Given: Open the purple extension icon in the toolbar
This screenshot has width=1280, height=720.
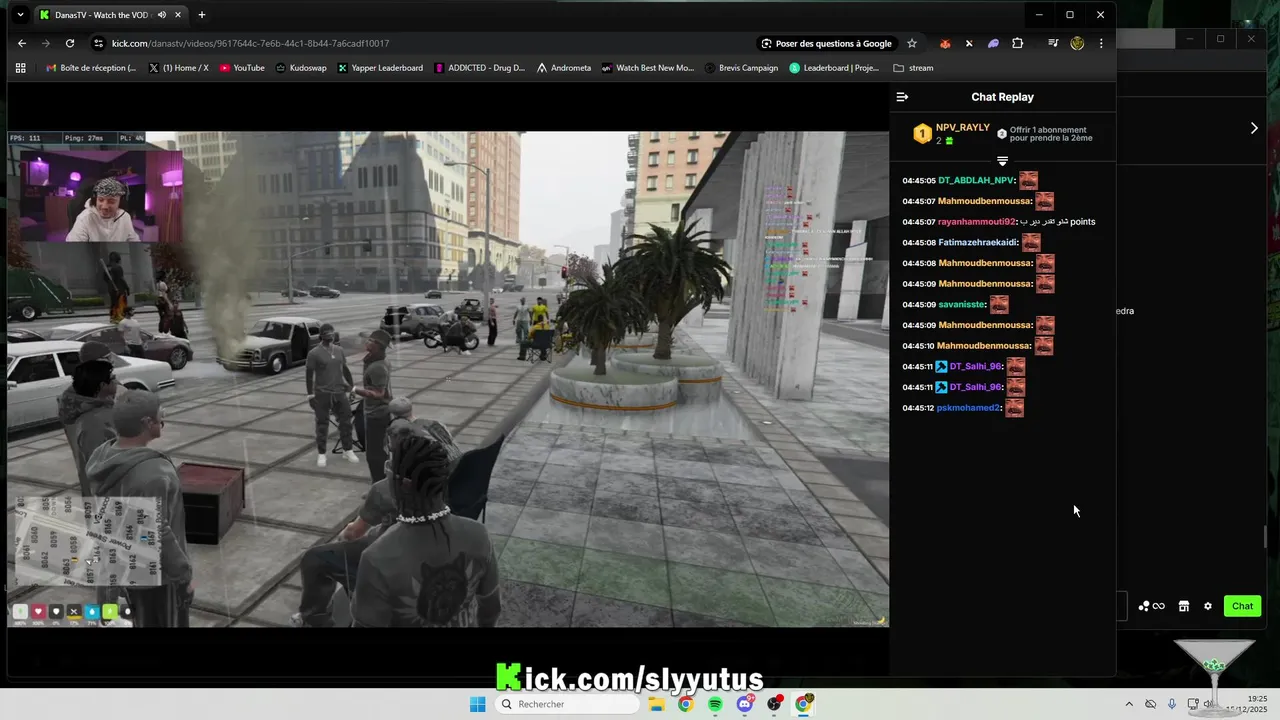Looking at the screenshot, I should [x=993, y=43].
